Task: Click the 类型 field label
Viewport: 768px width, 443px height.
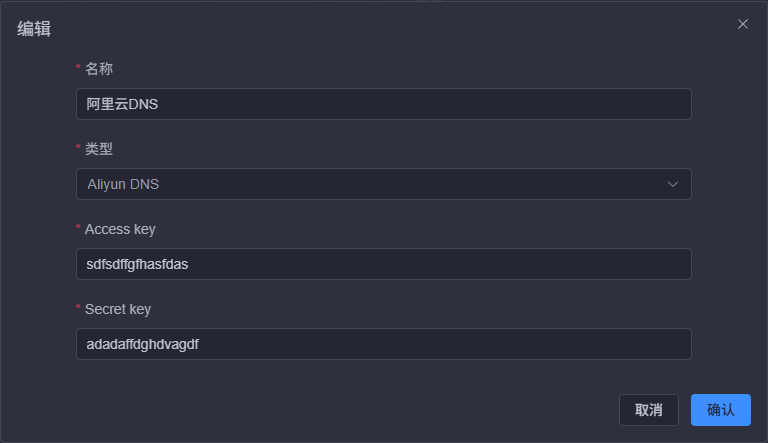Action: [x=99, y=149]
